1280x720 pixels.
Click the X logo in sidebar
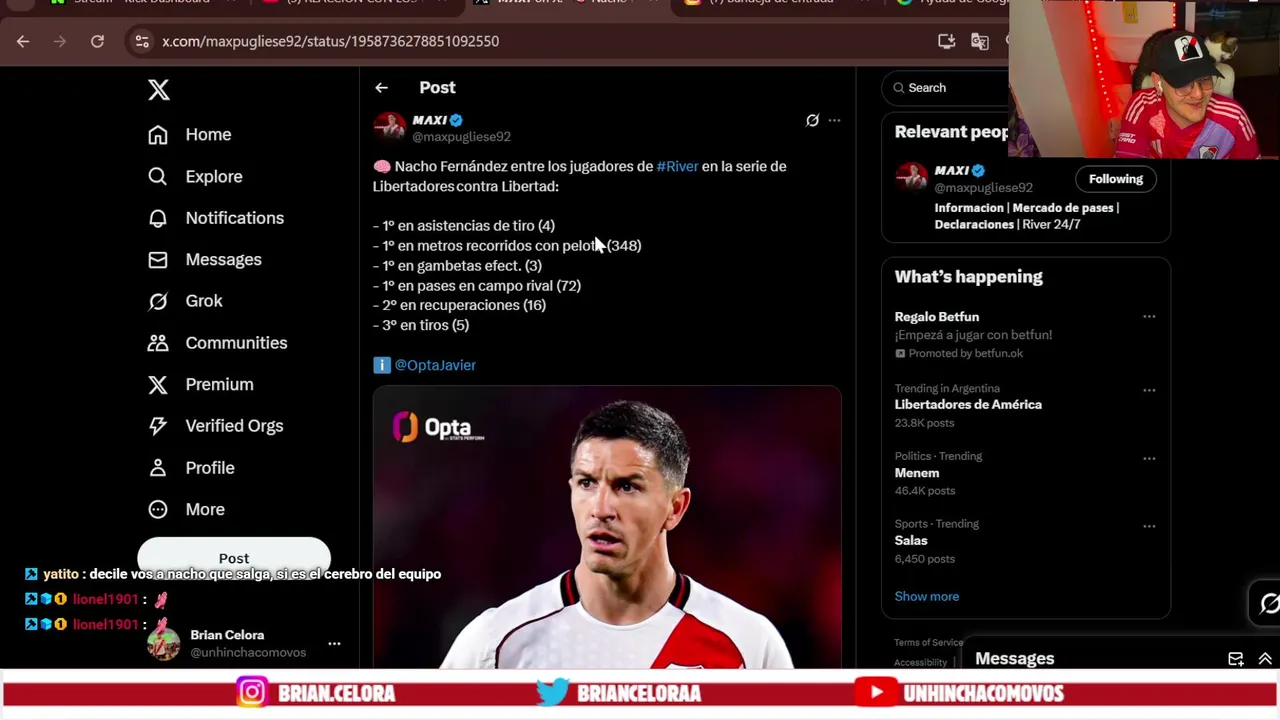[159, 90]
